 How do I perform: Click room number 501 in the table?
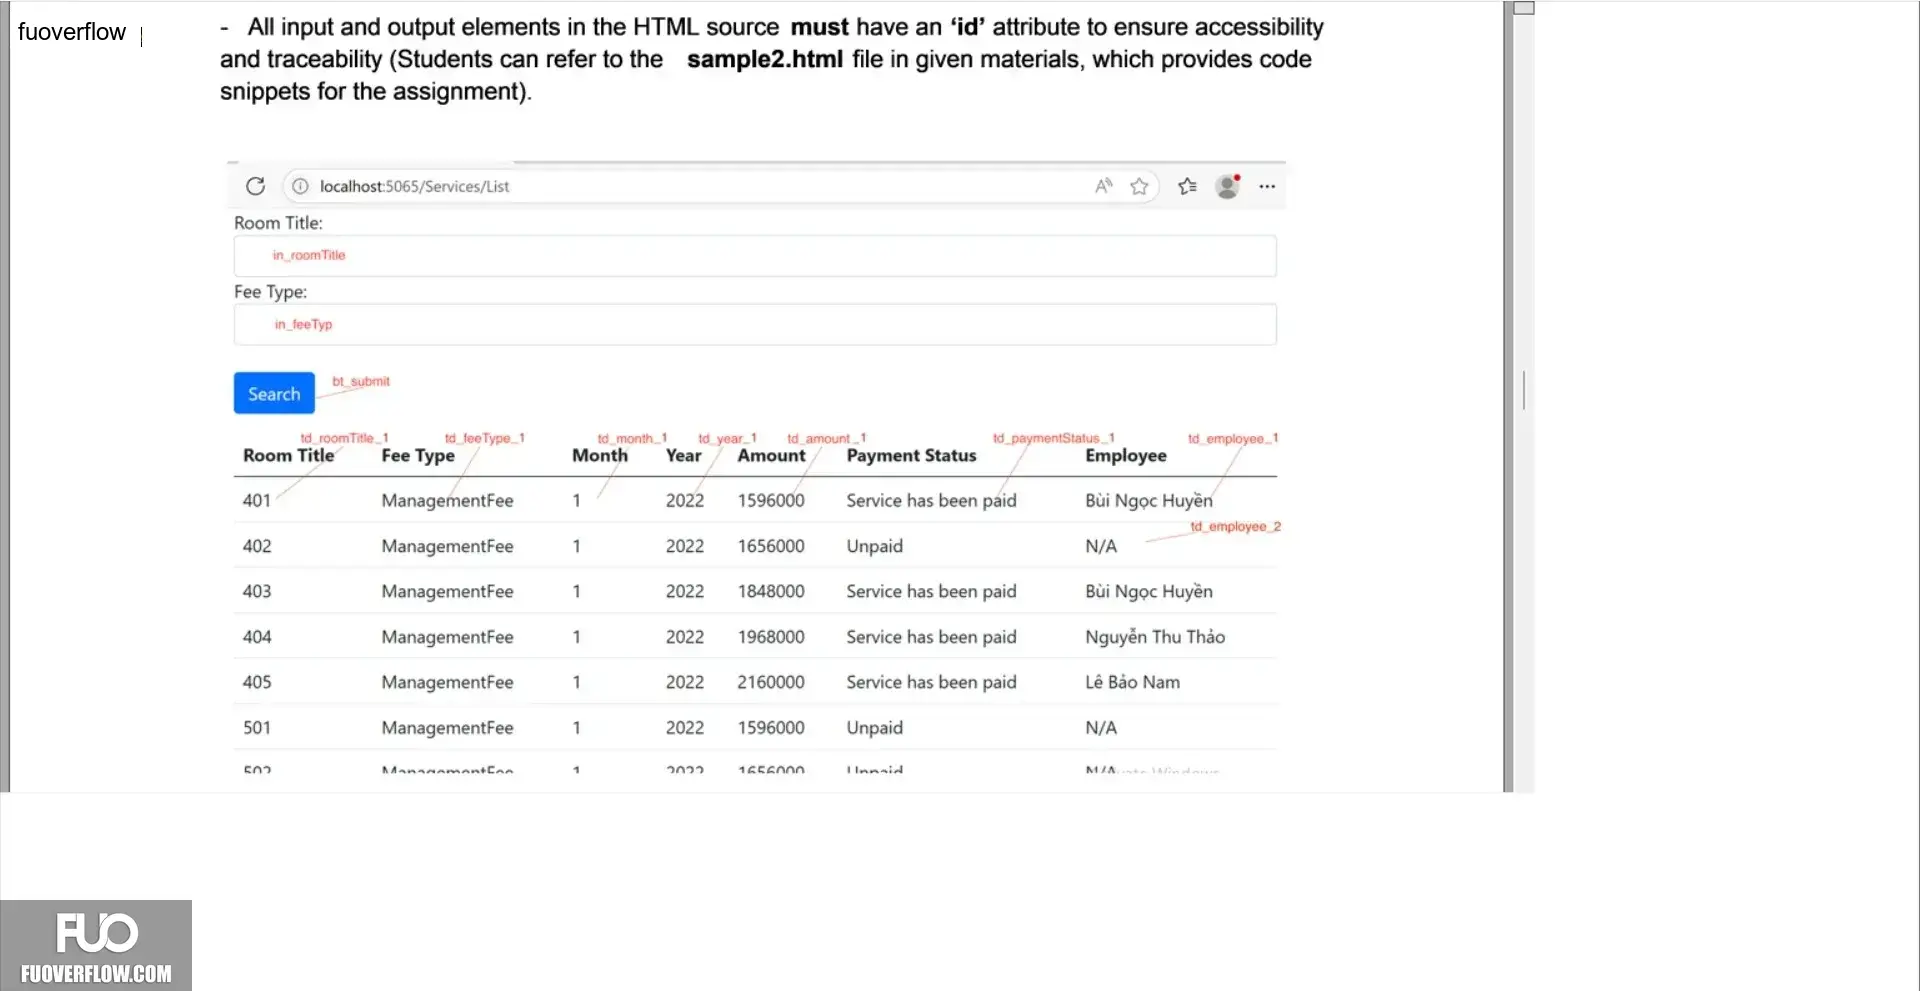(x=257, y=728)
